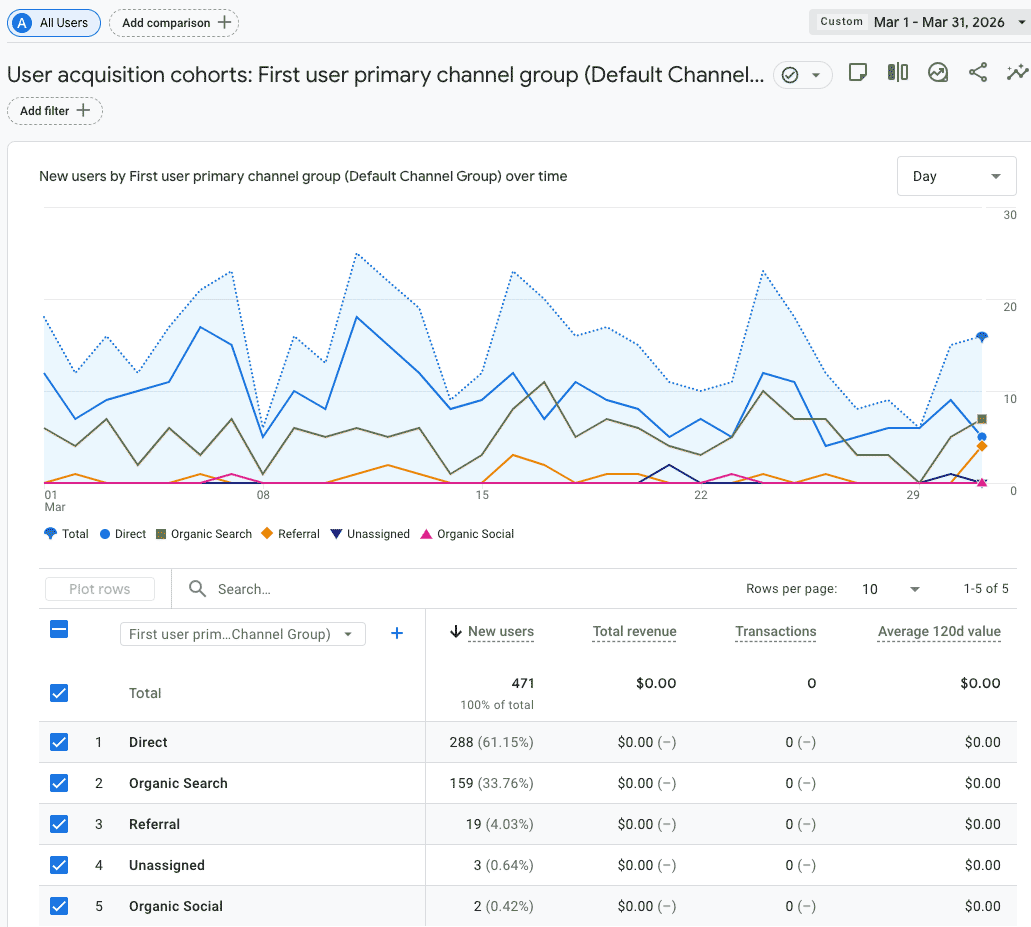1031x927 pixels.
Task: Click the Referral legend color marker
Action: [268, 534]
